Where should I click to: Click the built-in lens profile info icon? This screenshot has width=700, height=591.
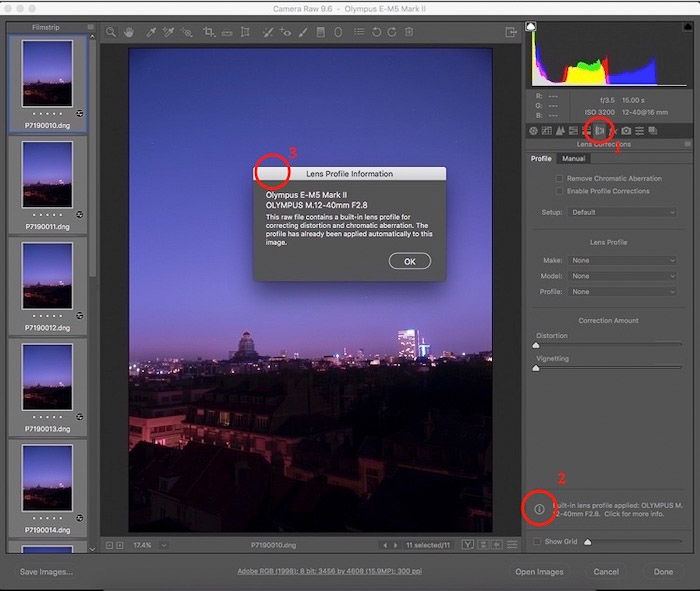pos(538,509)
